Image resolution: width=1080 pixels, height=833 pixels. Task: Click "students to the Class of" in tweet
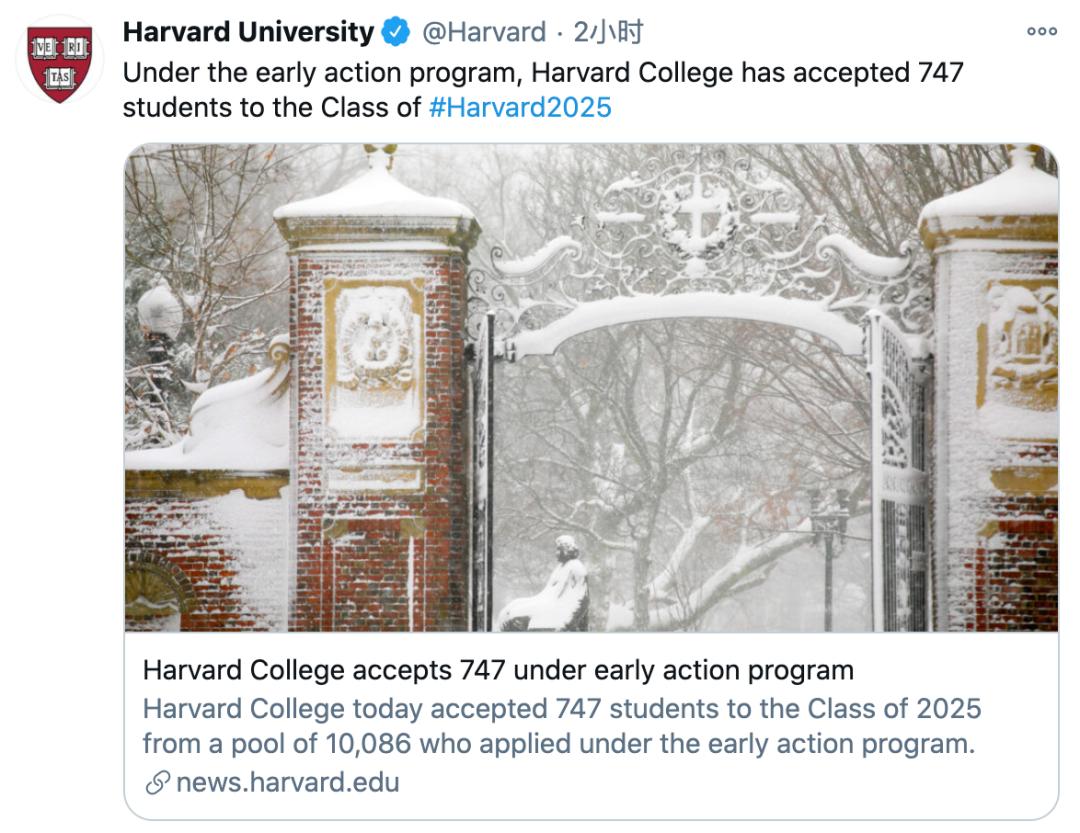click(x=272, y=107)
